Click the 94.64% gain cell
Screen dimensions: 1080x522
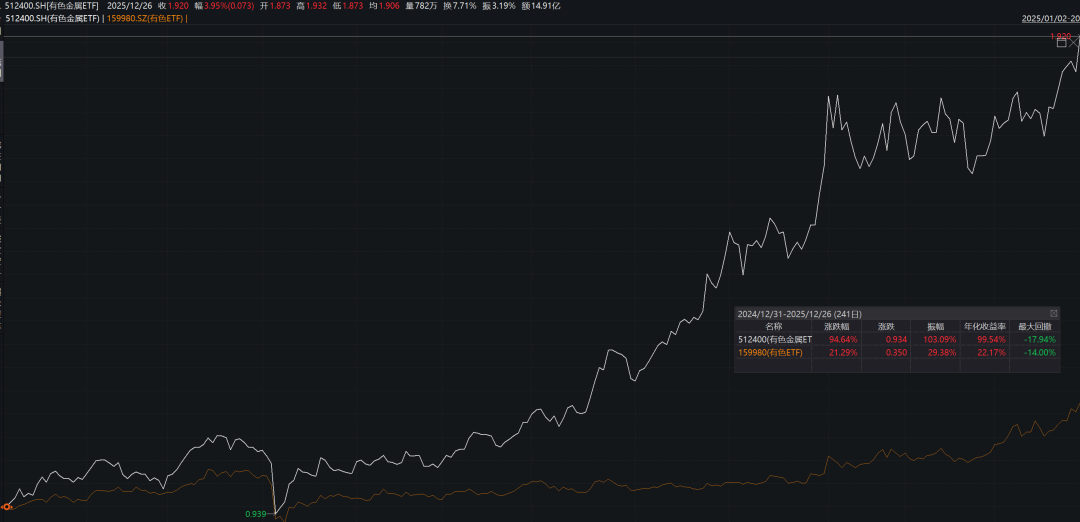point(844,340)
